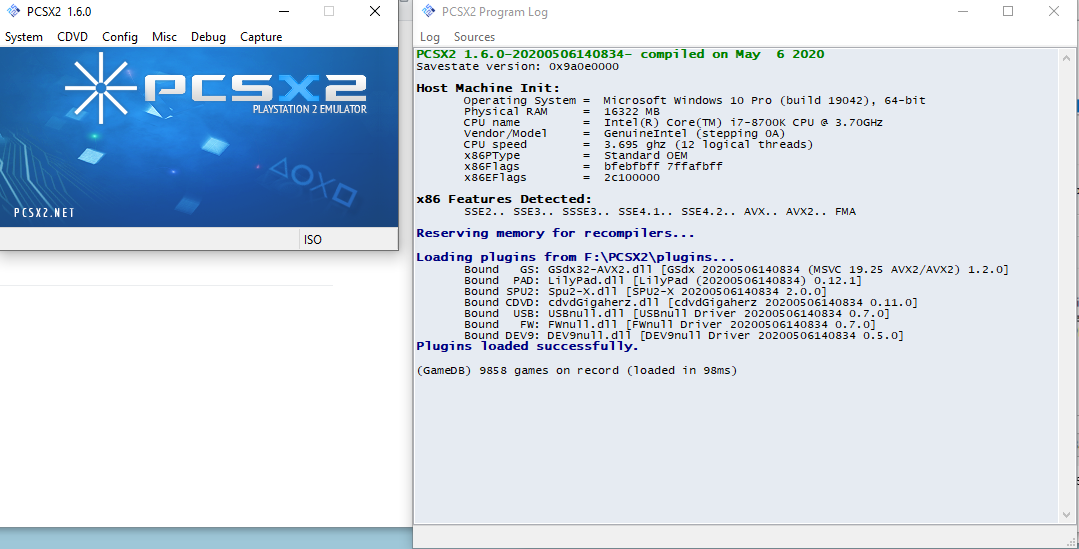Click the PCSX2 1.6.0 window title text
The image size is (1079, 549).
(x=58, y=12)
